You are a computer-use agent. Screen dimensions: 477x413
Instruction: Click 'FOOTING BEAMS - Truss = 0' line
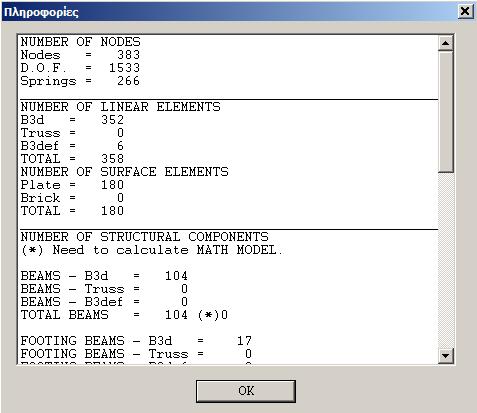click(136, 354)
